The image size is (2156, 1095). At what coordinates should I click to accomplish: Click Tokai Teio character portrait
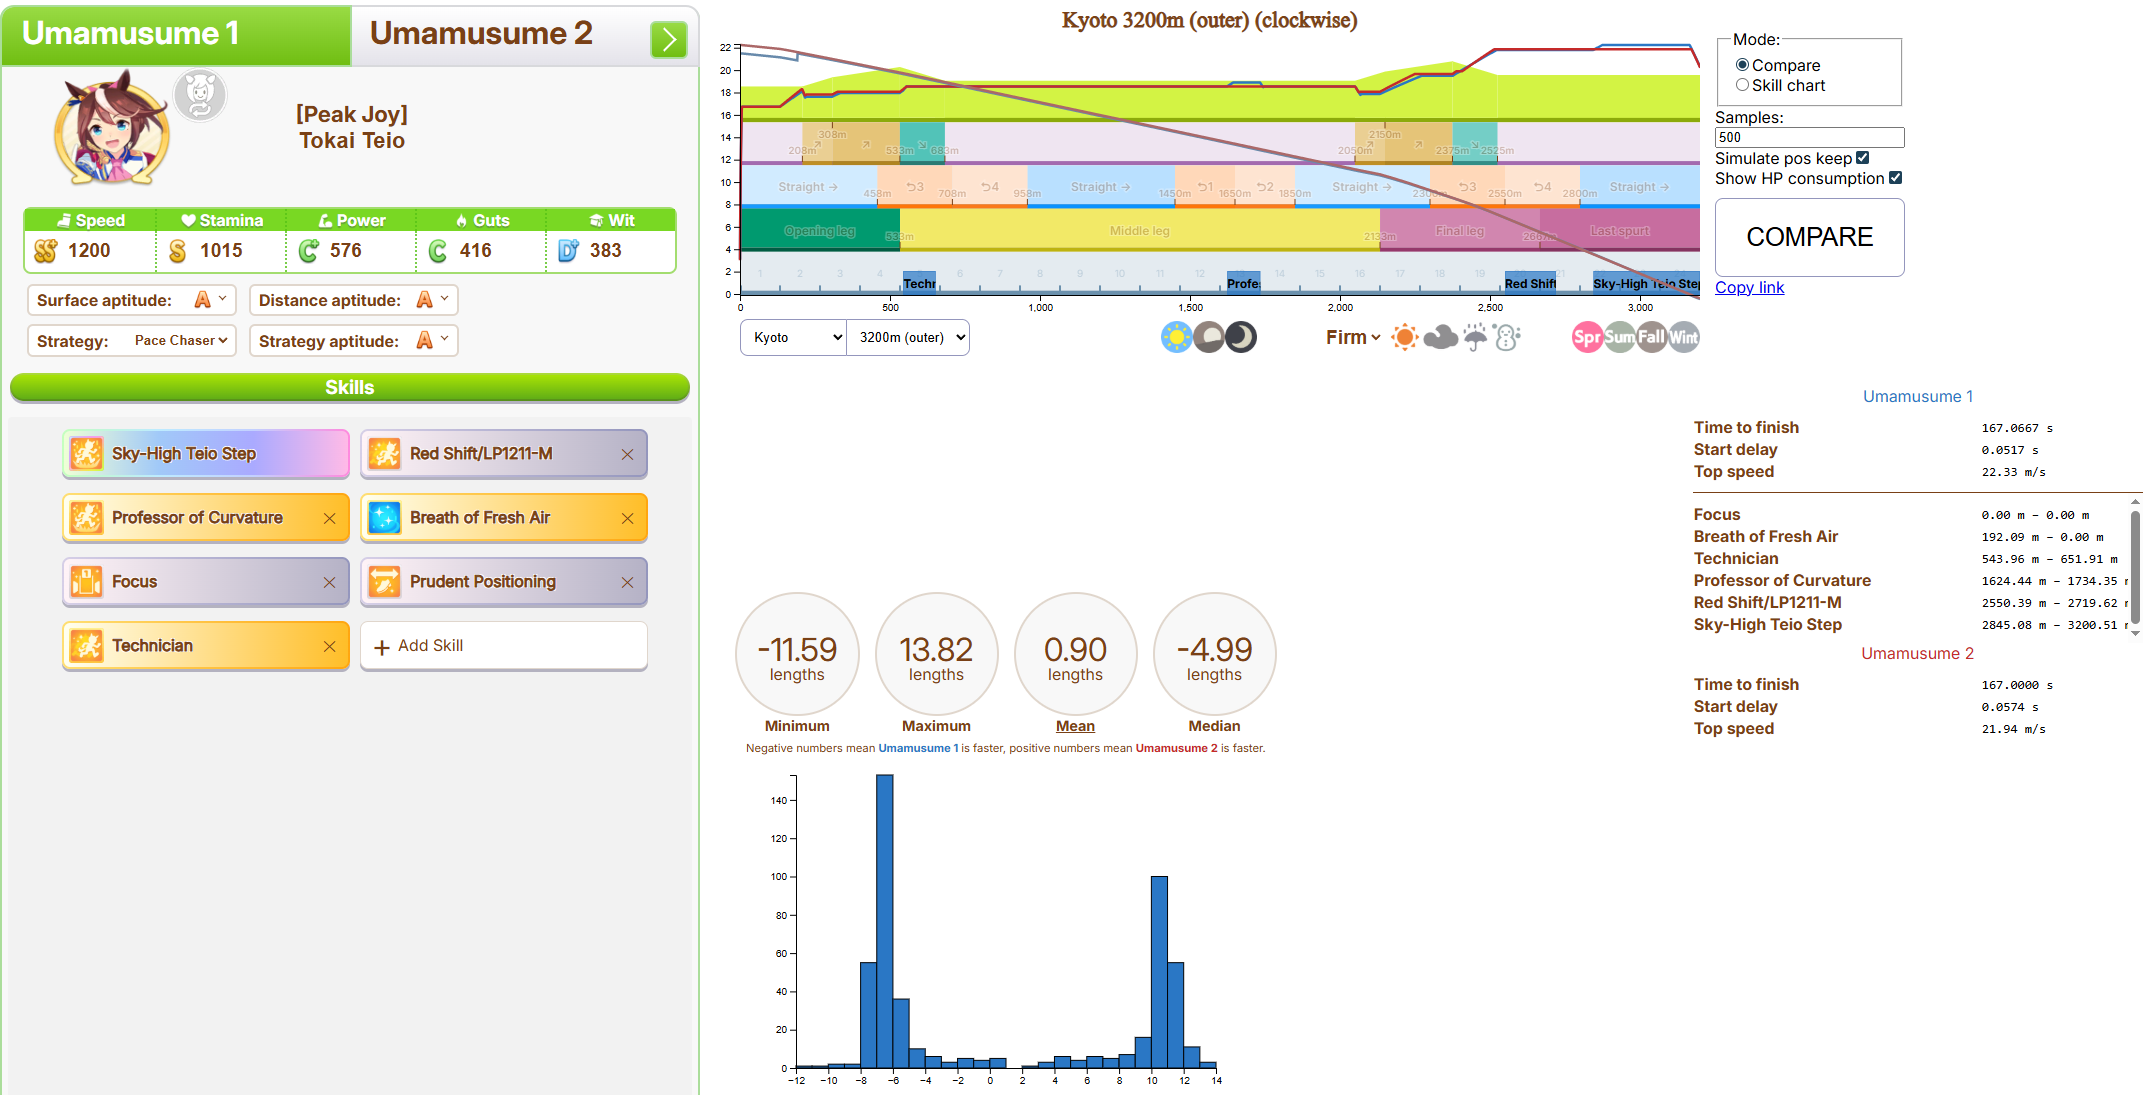pyautogui.click(x=111, y=128)
